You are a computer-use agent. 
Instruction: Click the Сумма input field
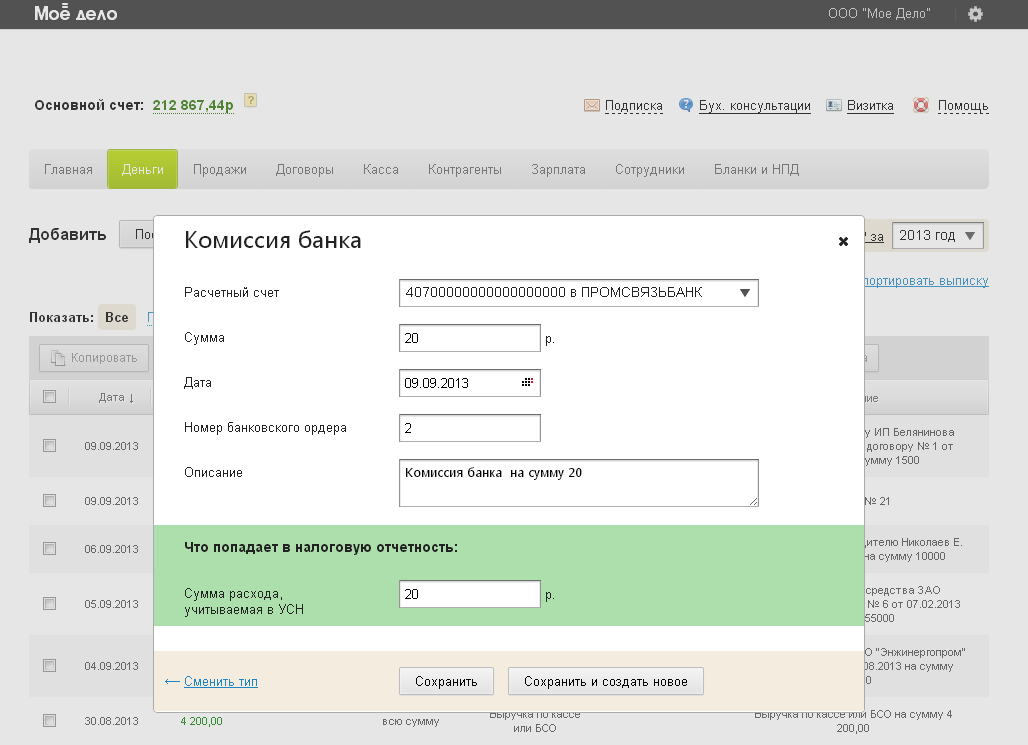click(x=469, y=339)
